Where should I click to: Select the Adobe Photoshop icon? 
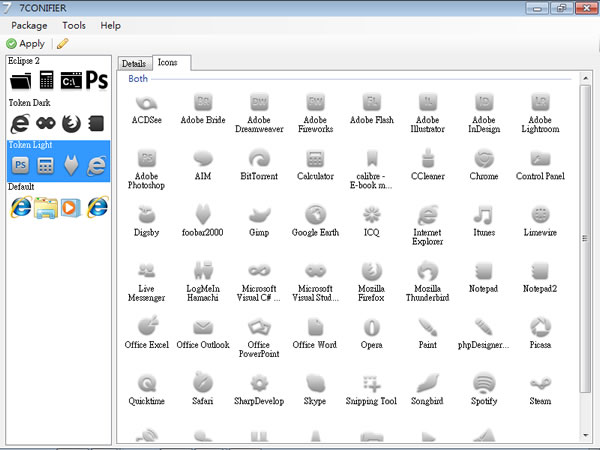(147, 159)
